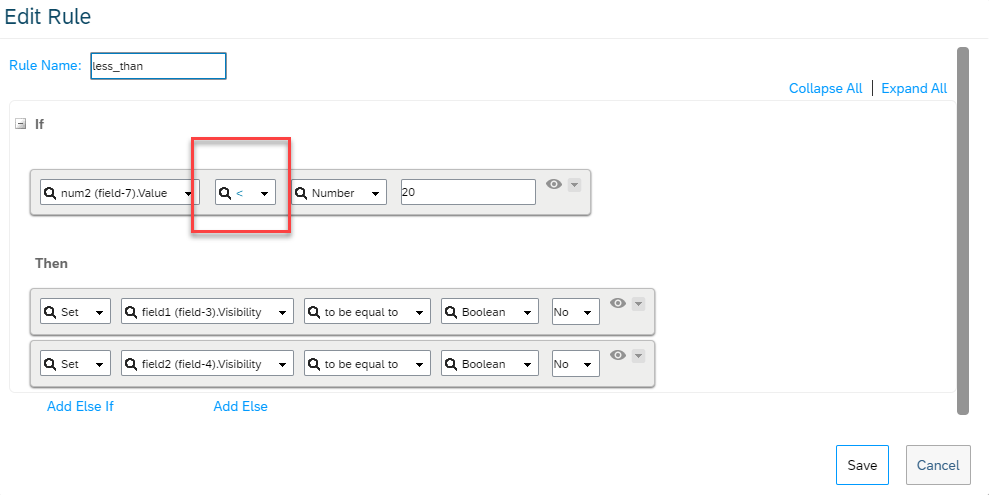Open the field1 (field-3).Visibility dropdown
The height and width of the screenshot is (495, 989).
coord(208,312)
